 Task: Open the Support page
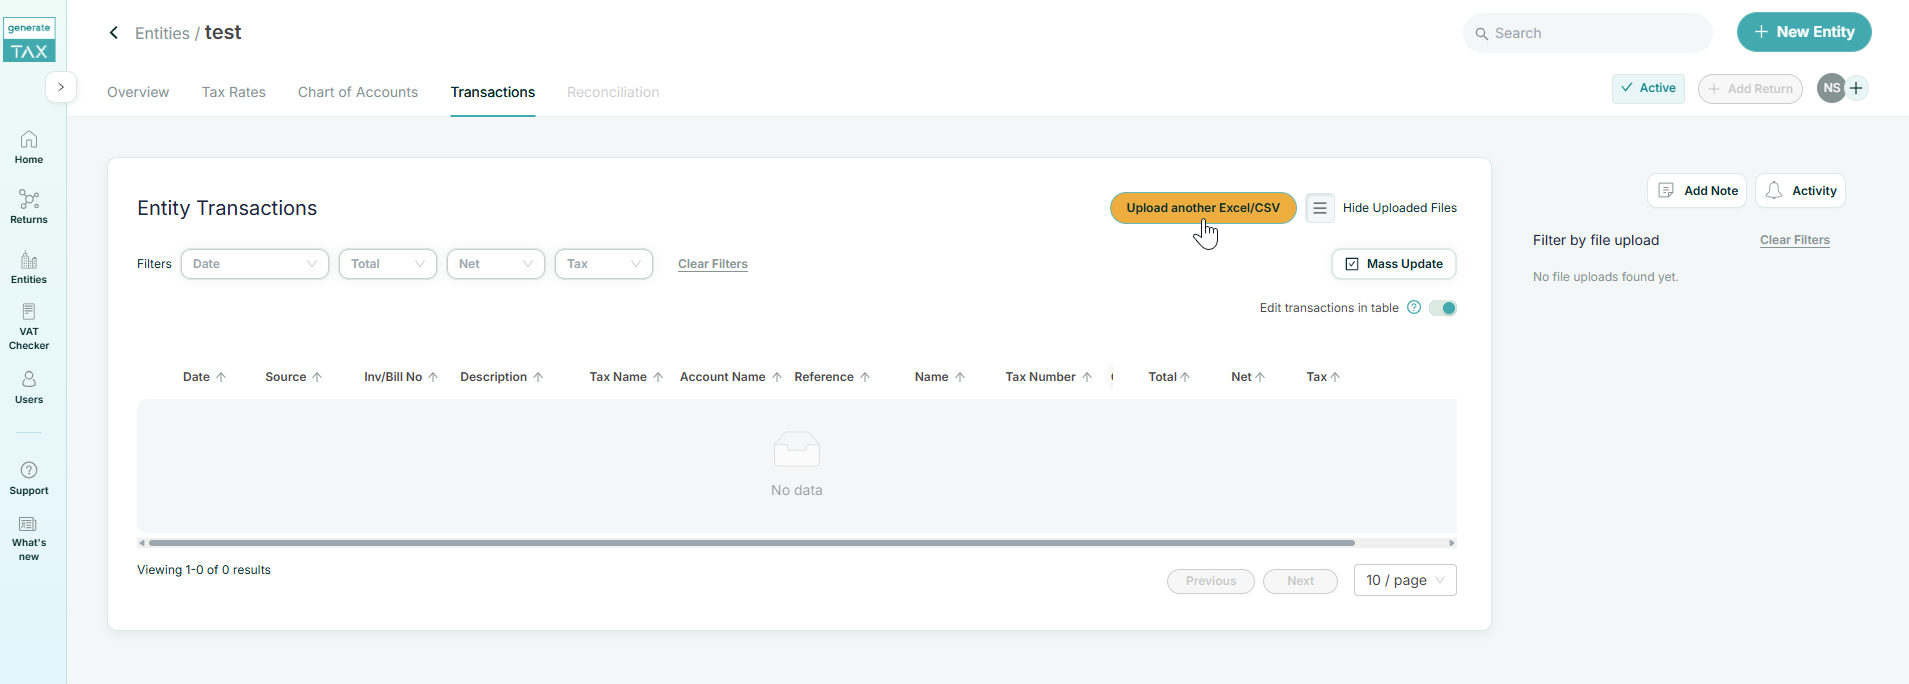pyautogui.click(x=29, y=478)
